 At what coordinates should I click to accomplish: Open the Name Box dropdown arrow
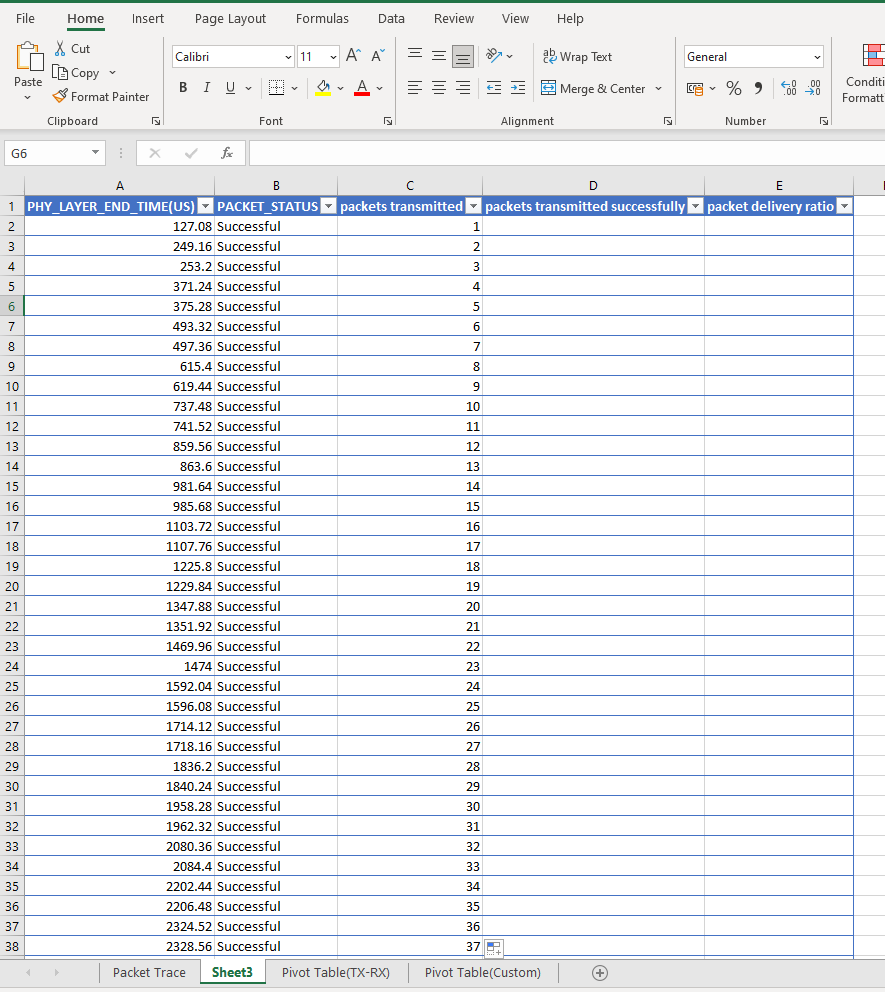coord(95,152)
